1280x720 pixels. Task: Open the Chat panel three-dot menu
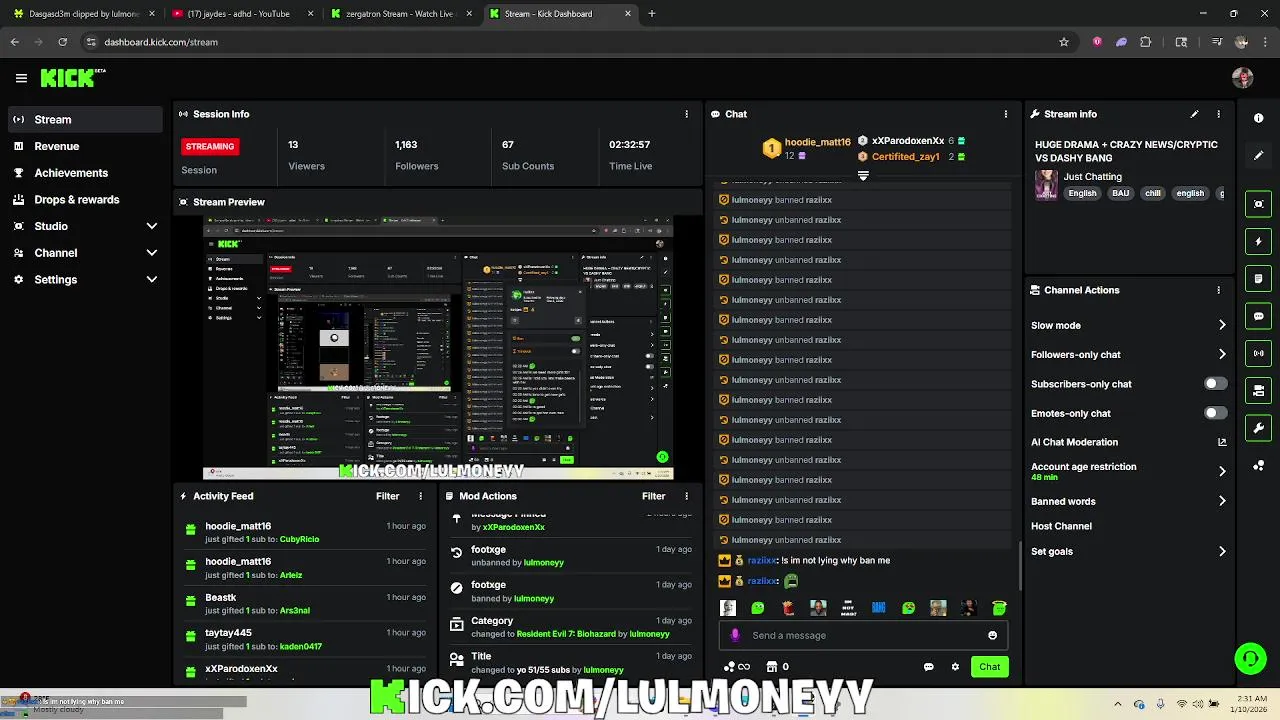[1006, 114]
